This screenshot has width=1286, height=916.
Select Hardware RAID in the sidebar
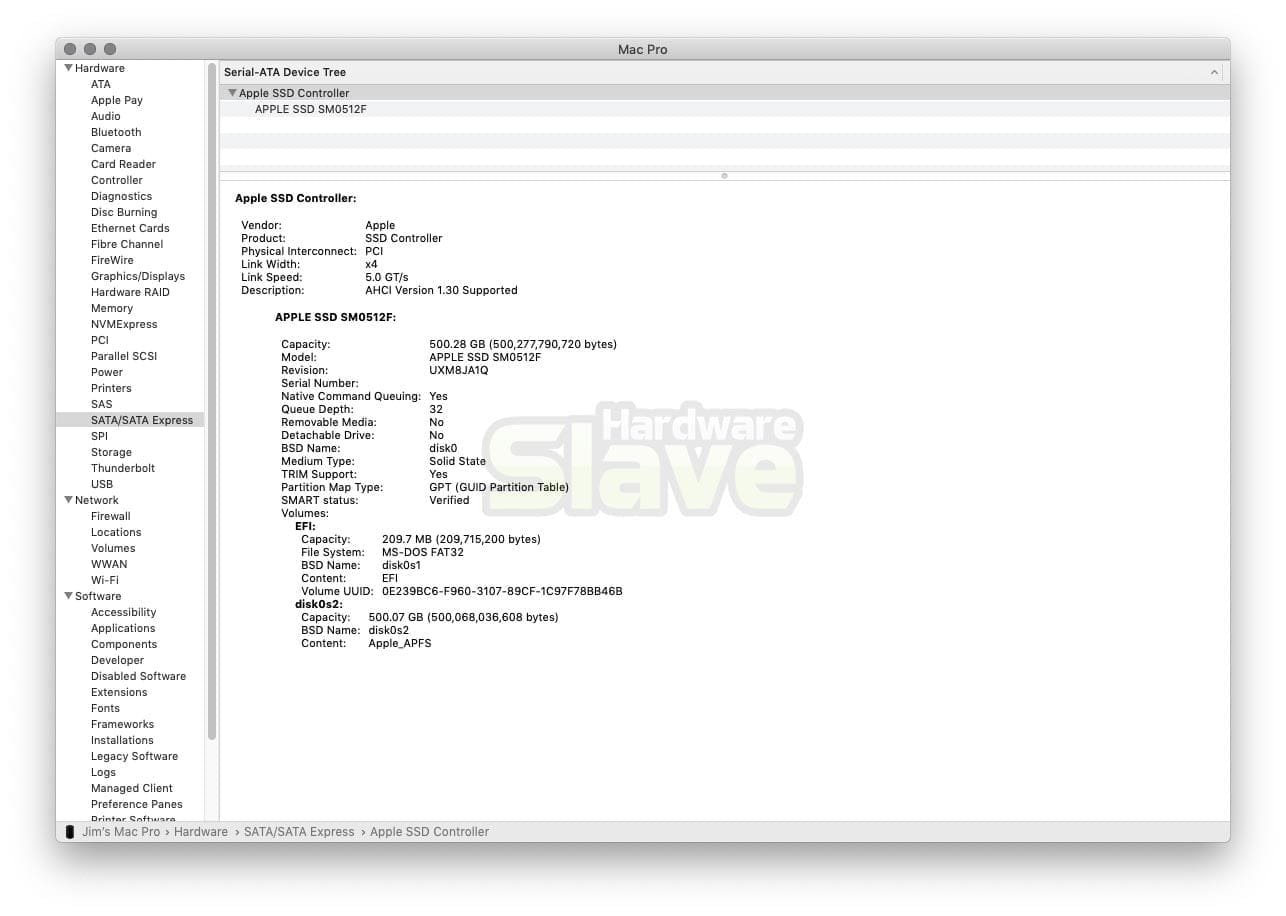(130, 292)
